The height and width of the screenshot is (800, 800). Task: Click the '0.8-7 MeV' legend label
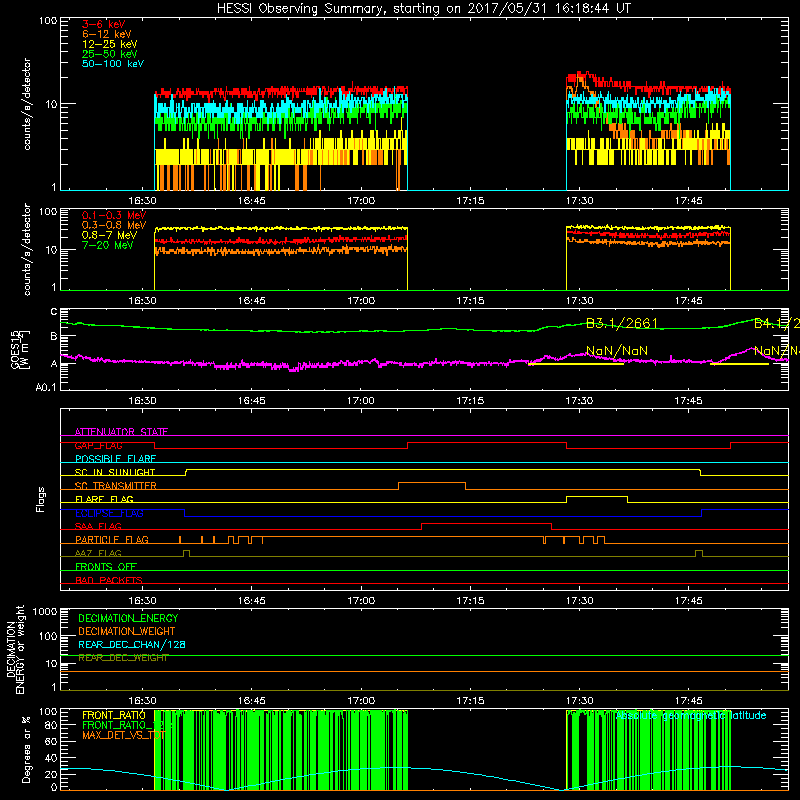[x=109, y=236]
